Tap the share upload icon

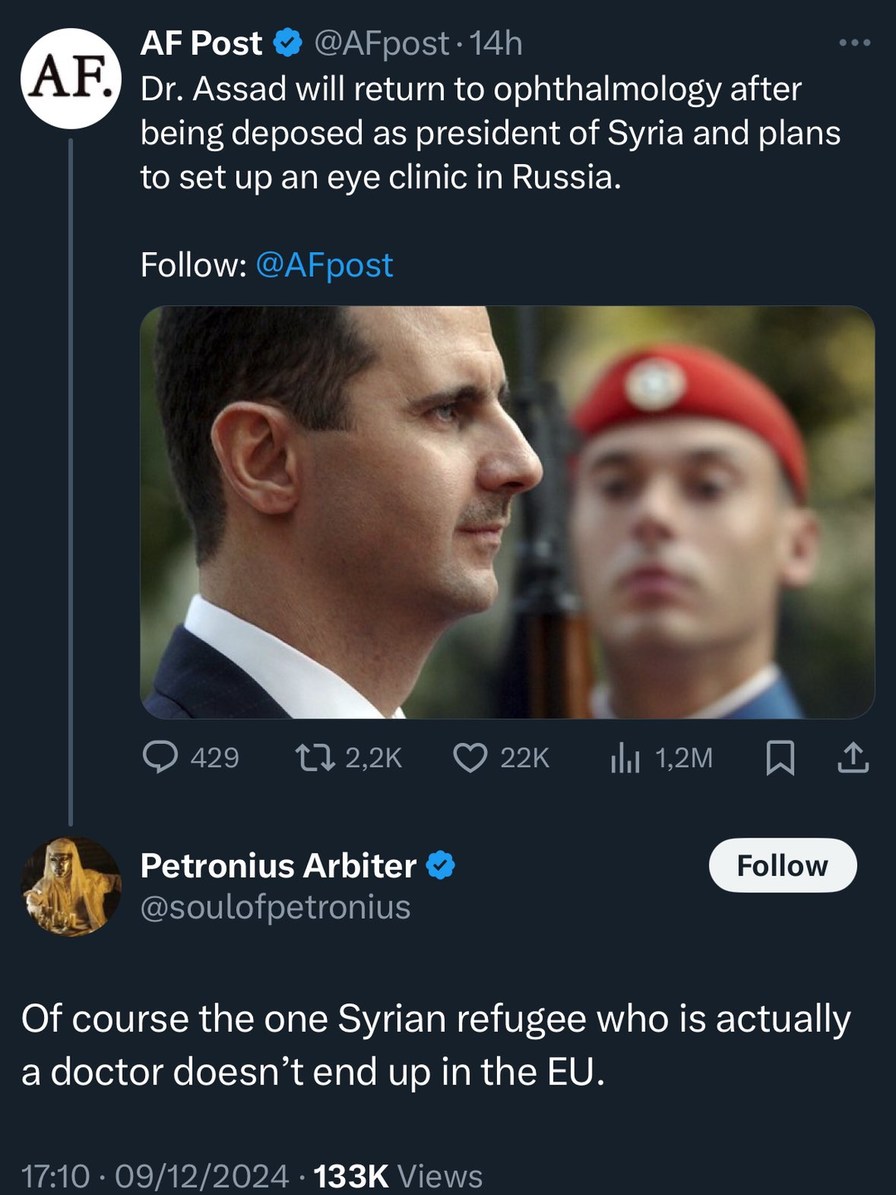pyautogui.click(x=850, y=759)
